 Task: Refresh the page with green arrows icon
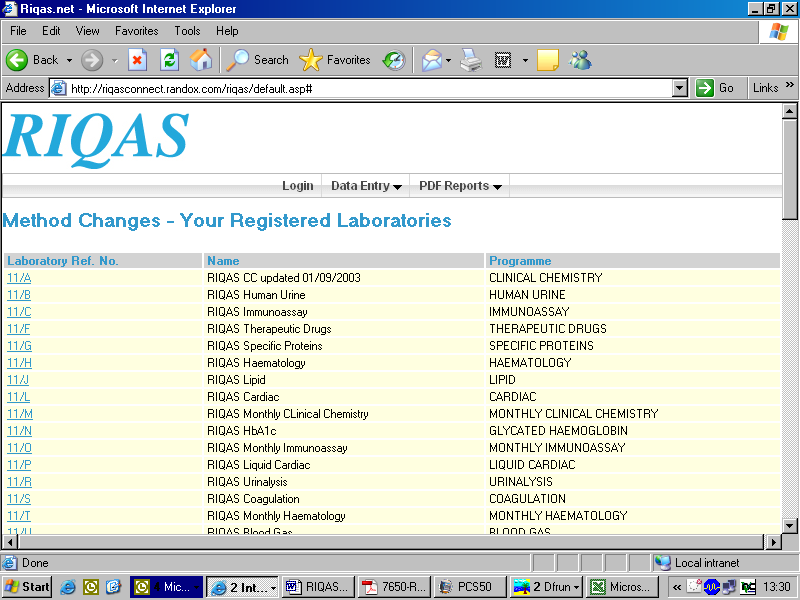(169, 60)
